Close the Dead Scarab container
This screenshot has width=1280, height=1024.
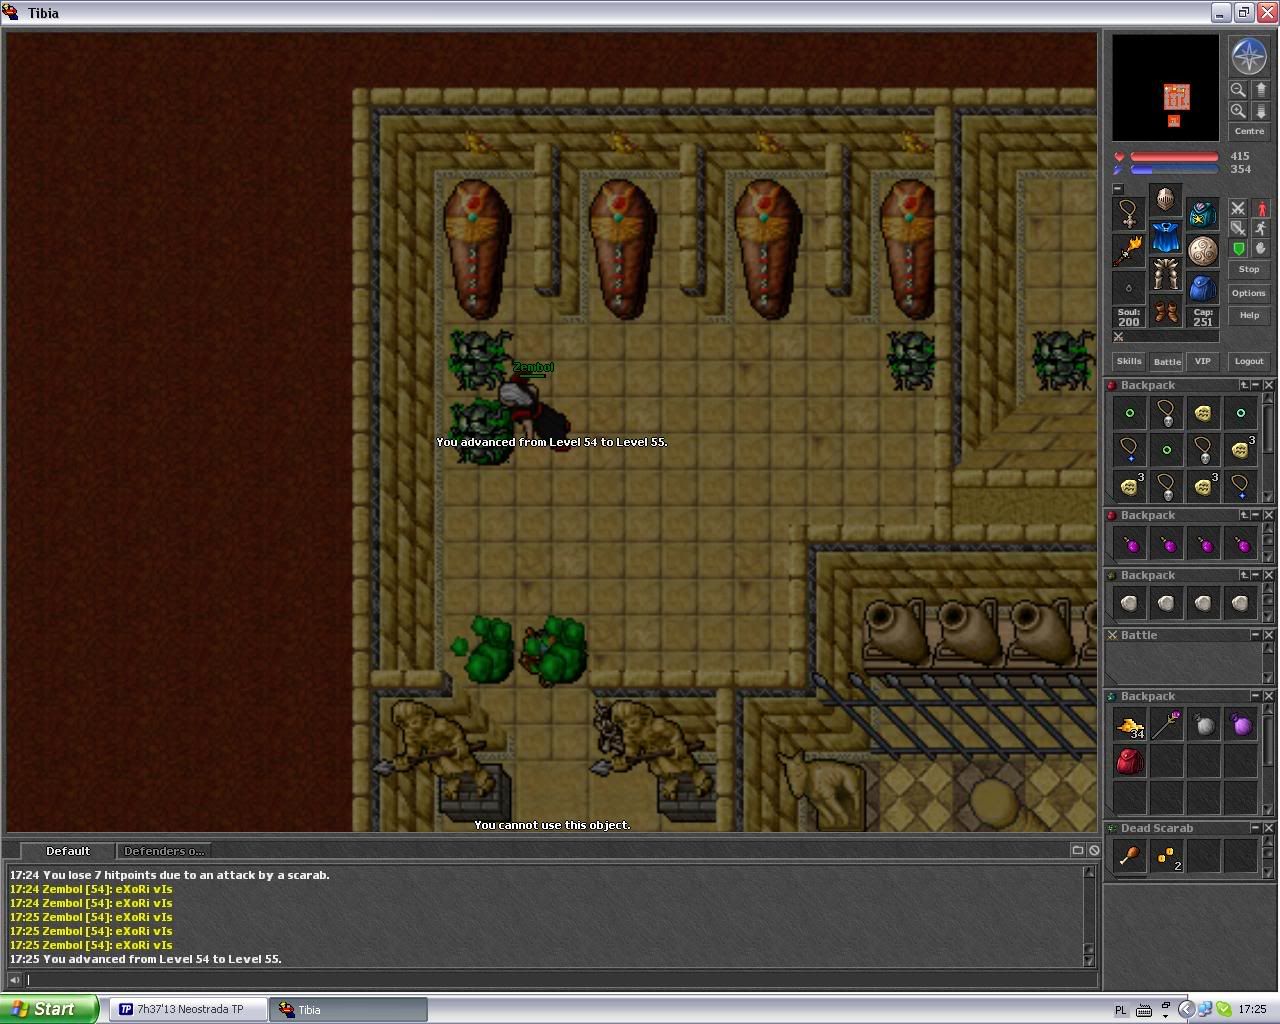point(1268,828)
